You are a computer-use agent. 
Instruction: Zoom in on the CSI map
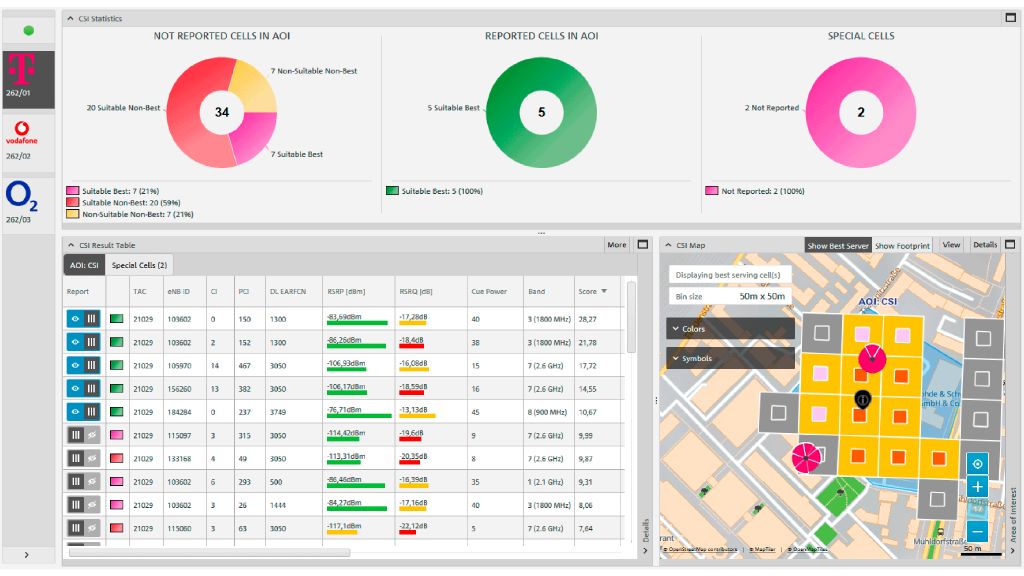(977, 487)
